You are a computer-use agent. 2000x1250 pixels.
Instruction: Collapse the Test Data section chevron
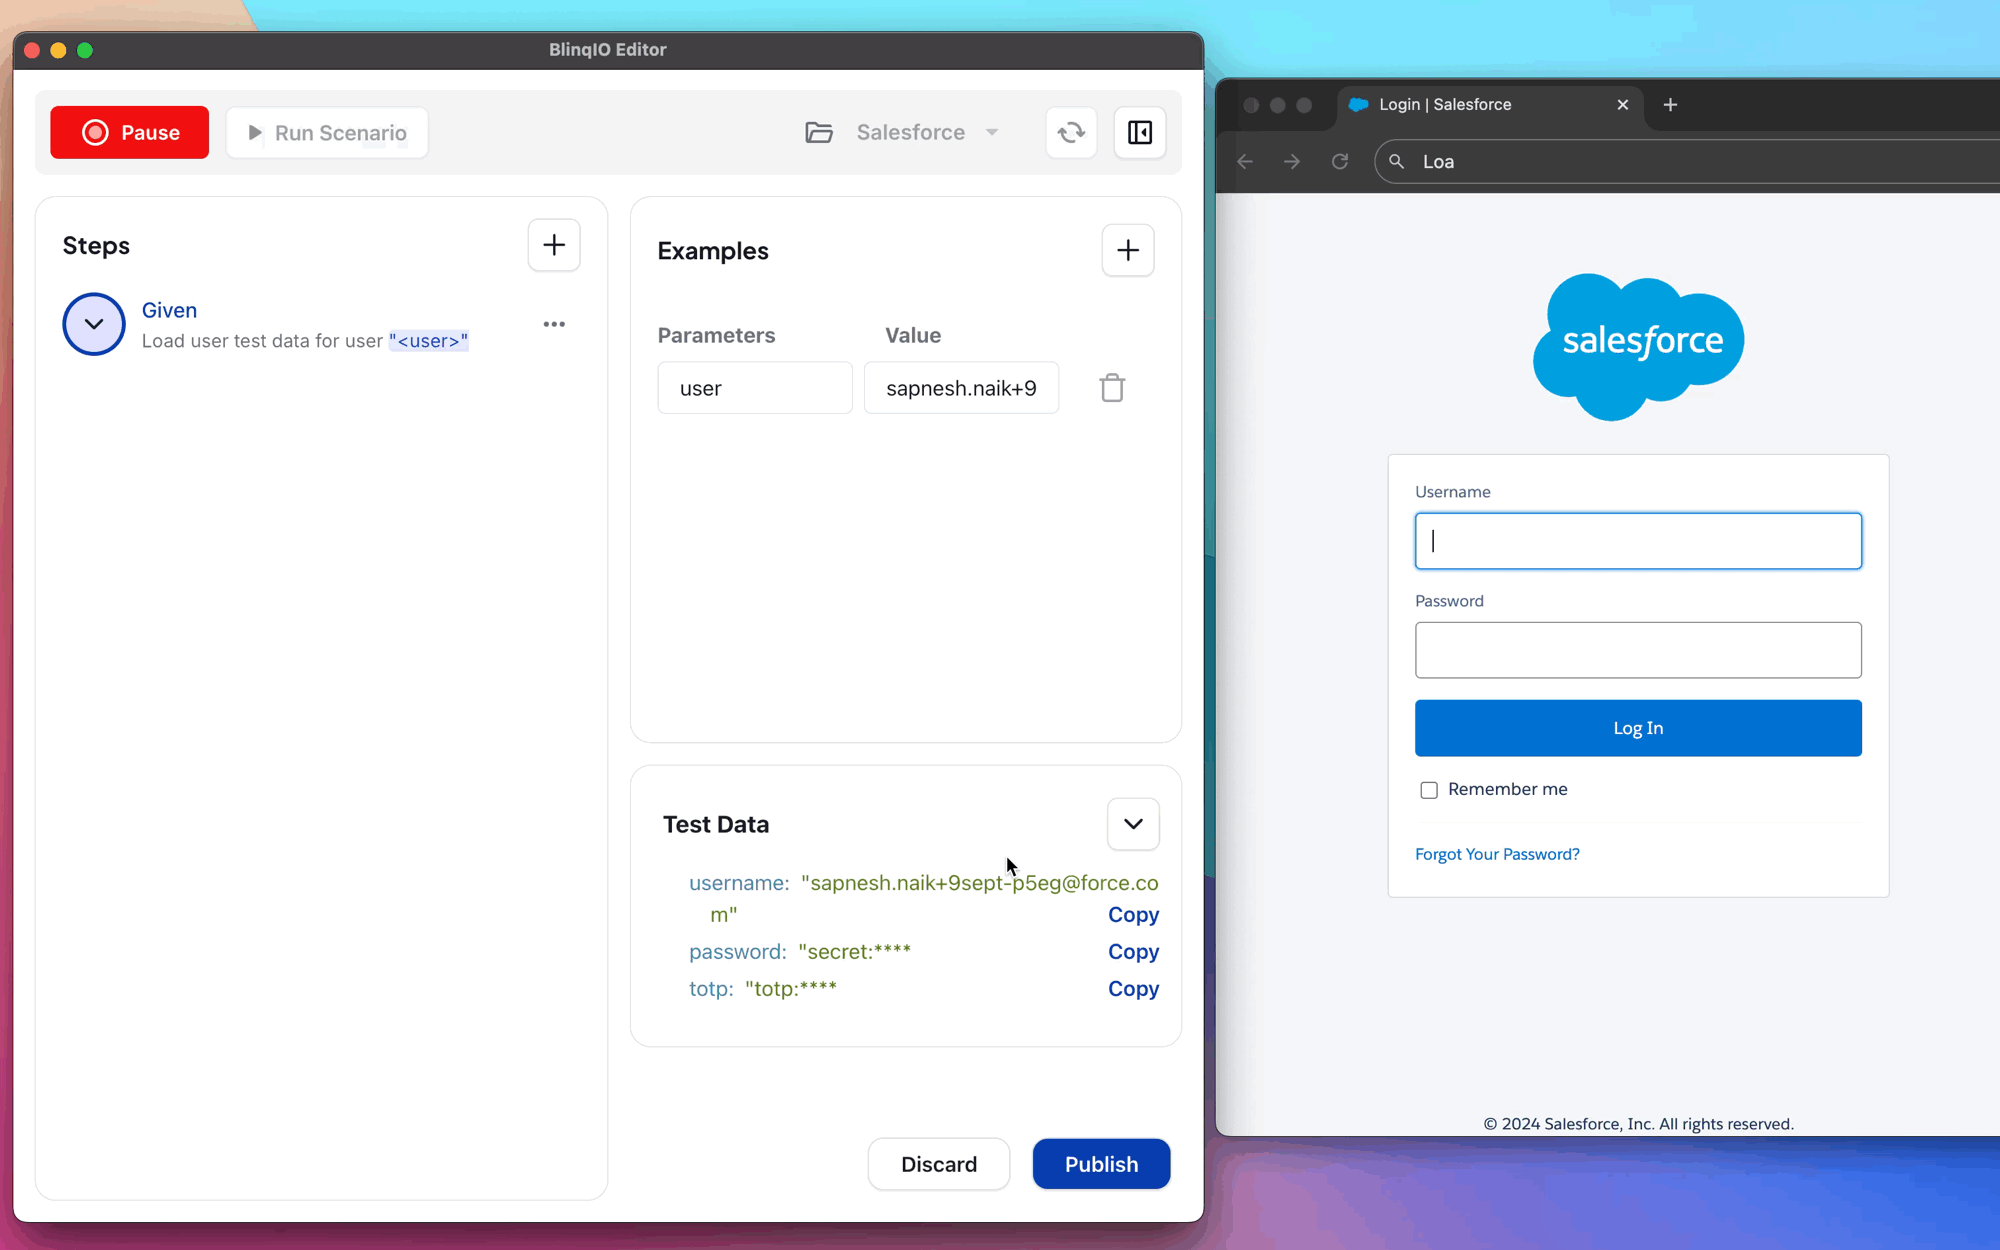(x=1133, y=824)
